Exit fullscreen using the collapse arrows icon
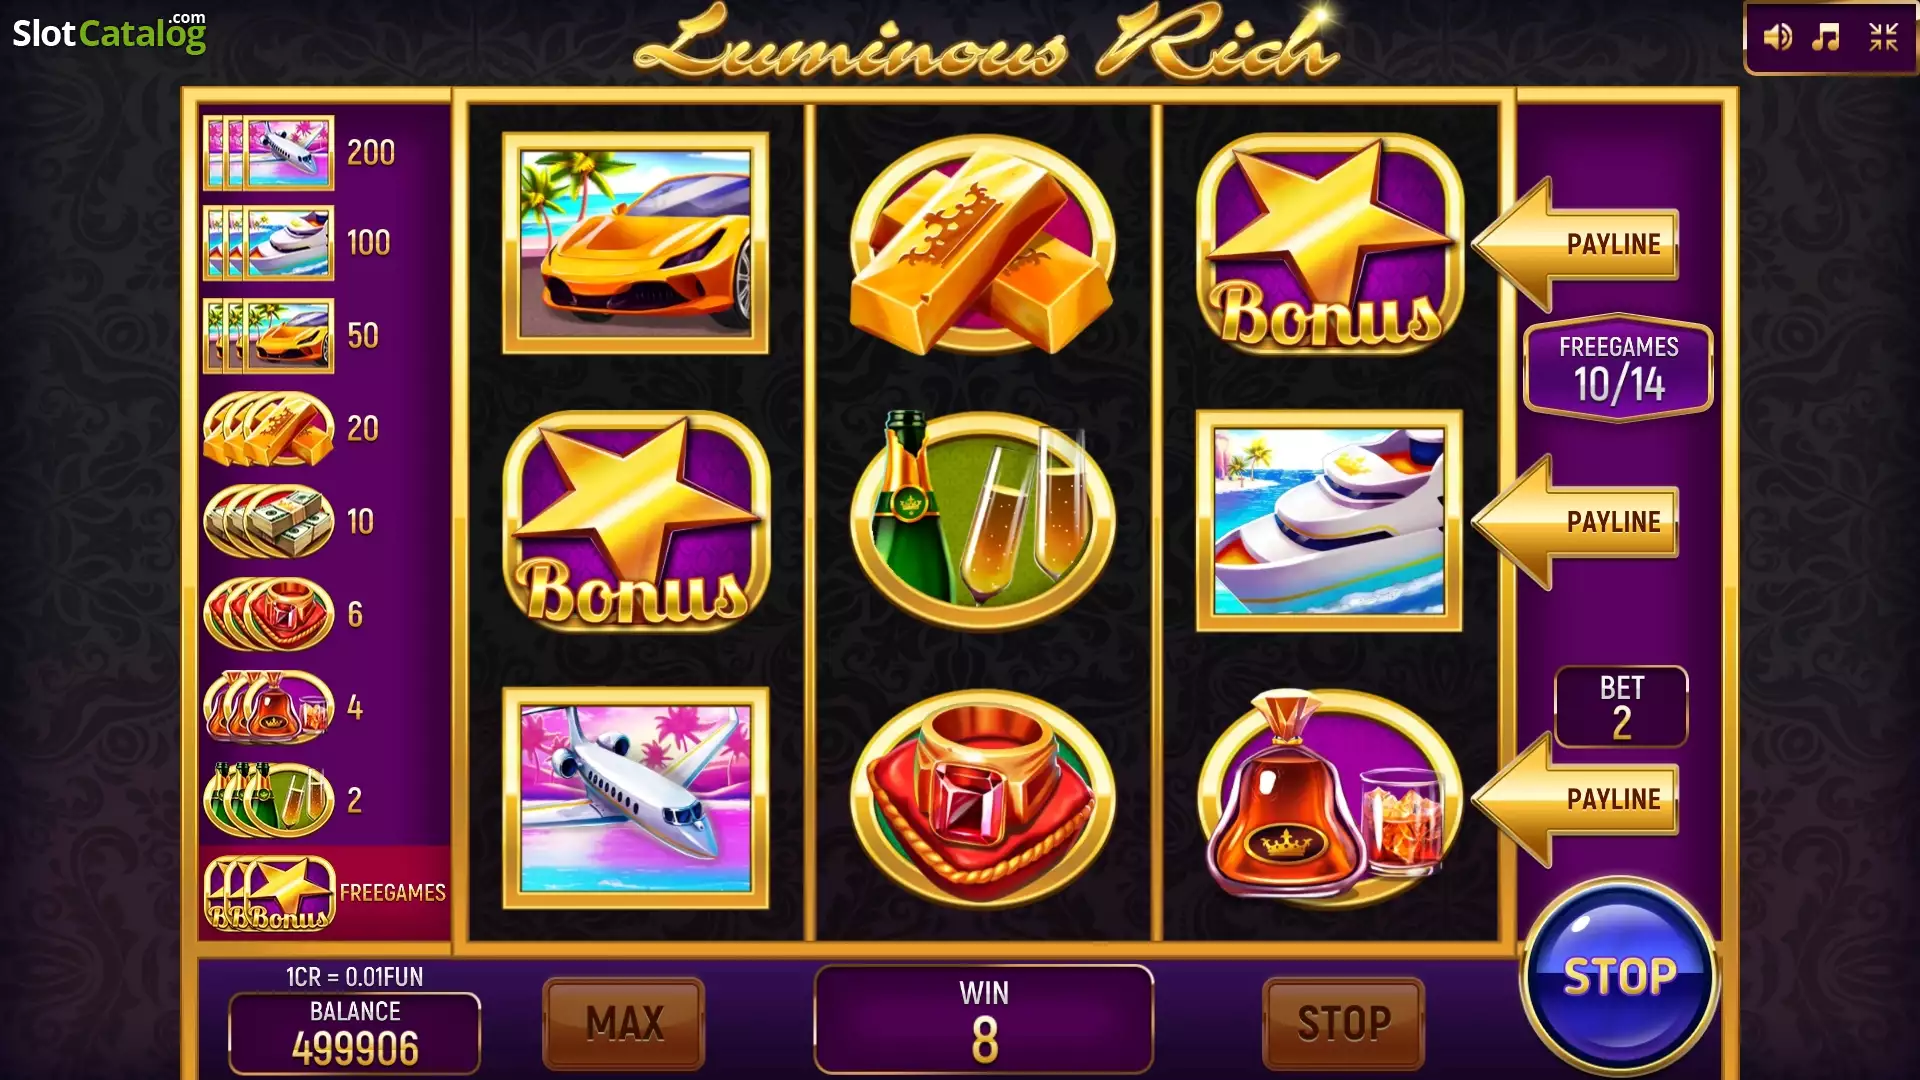This screenshot has height=1080, width=1920. click(x=1883, y=38)
